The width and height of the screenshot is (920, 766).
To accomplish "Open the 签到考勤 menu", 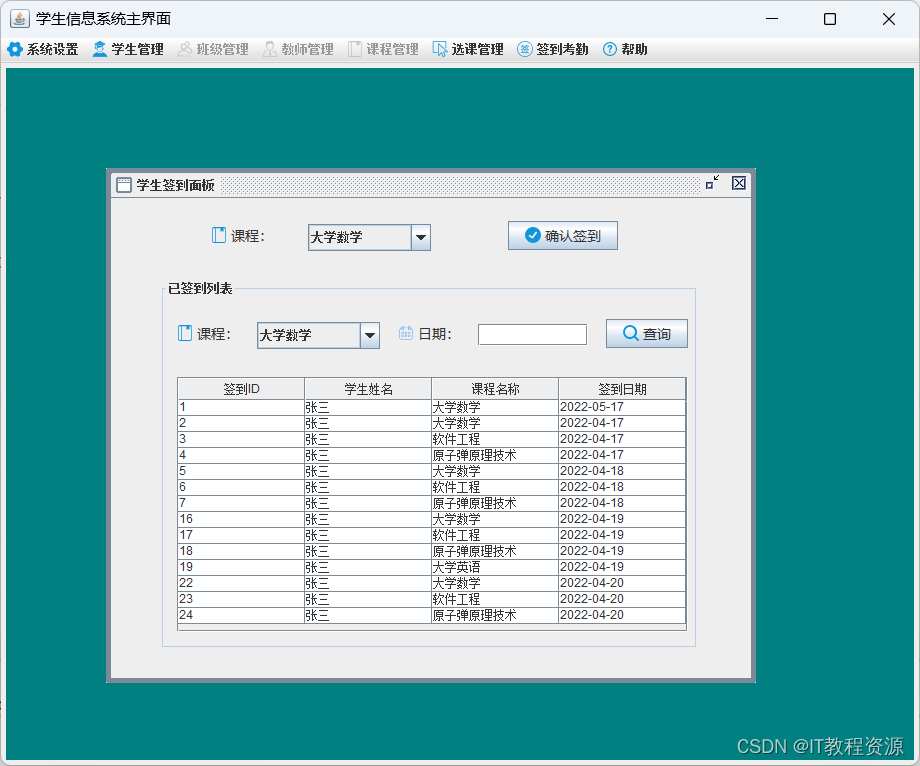I will pos(553,49).
